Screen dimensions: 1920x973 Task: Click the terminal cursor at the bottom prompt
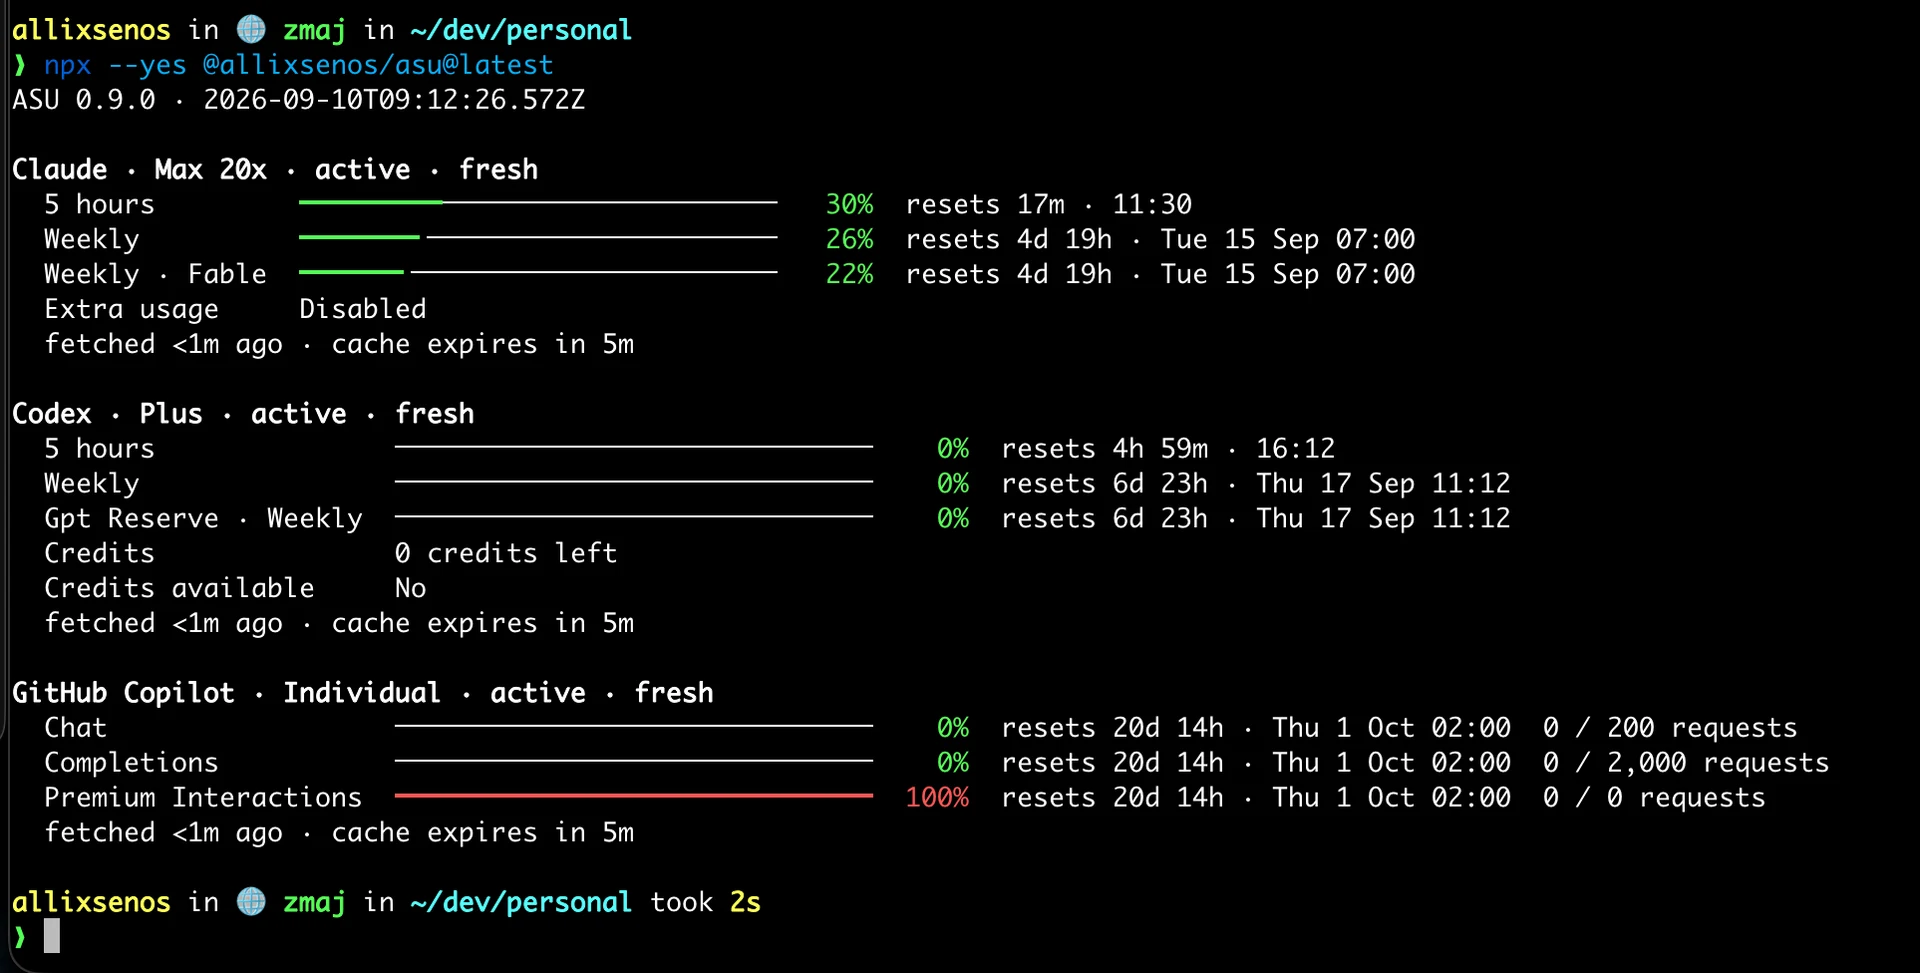(x=52, y=936)
